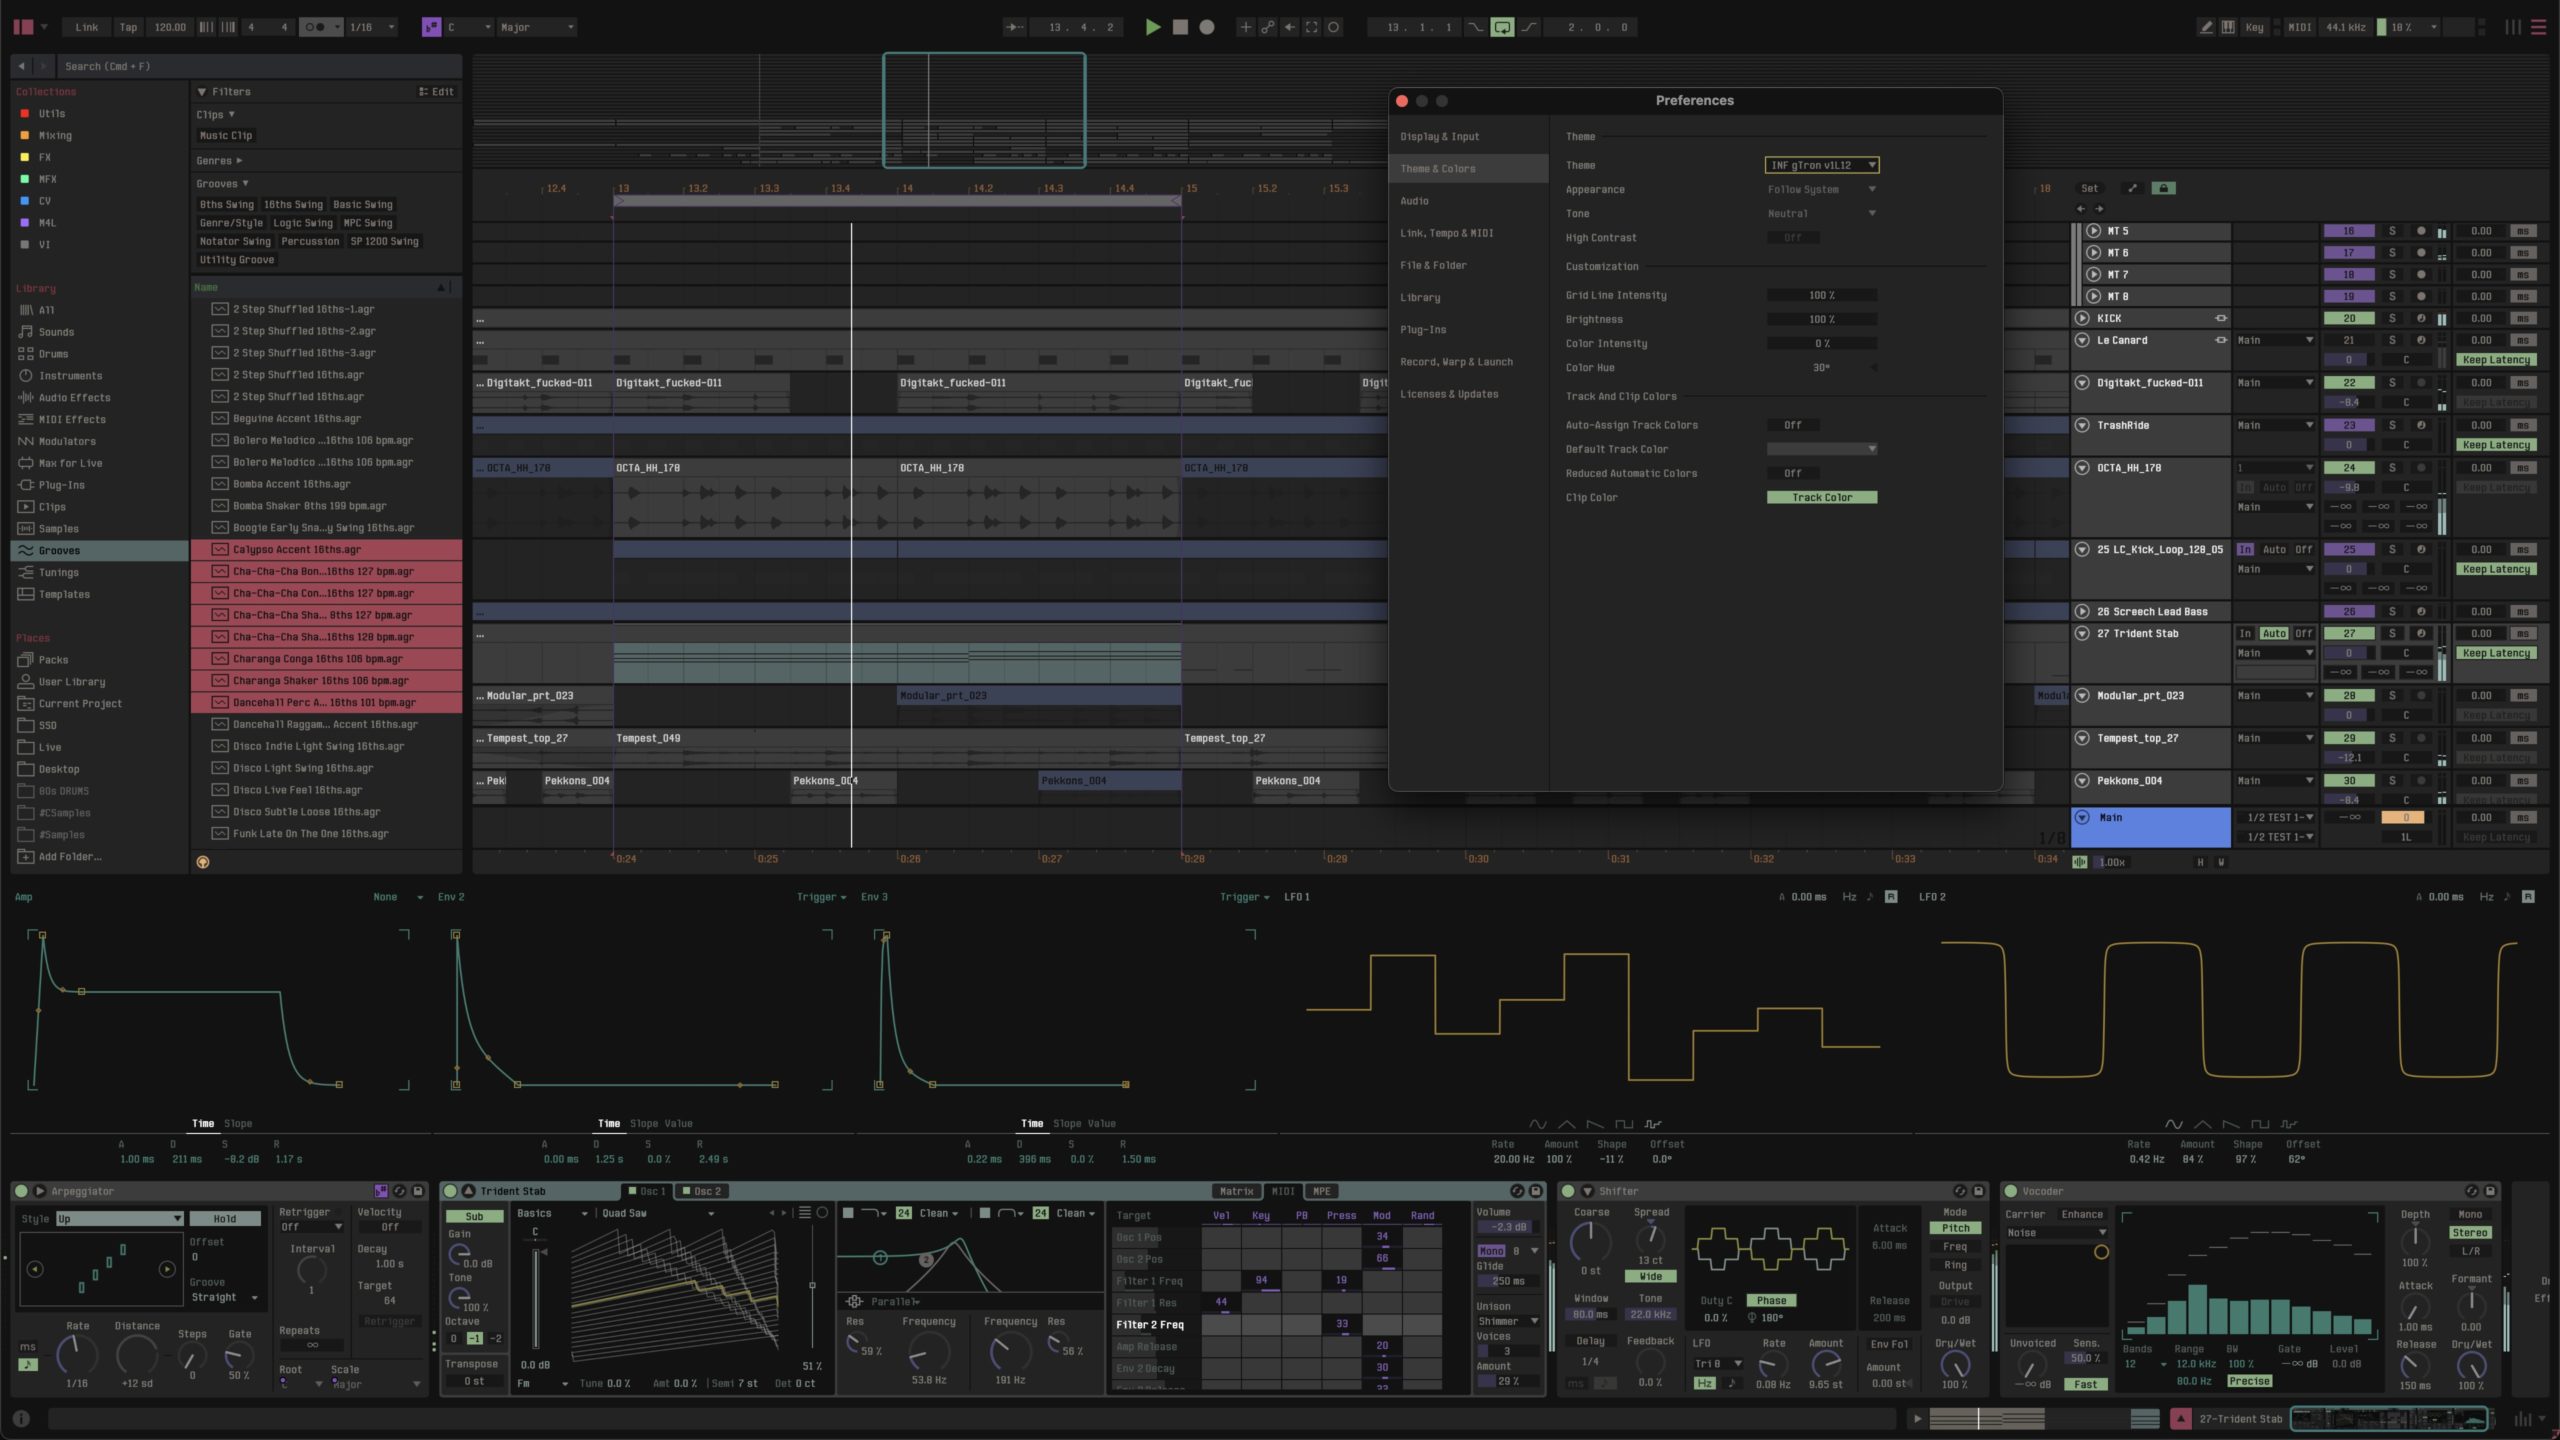Switch to Link, Tempo & MIDI tab

click(1446, 233)
